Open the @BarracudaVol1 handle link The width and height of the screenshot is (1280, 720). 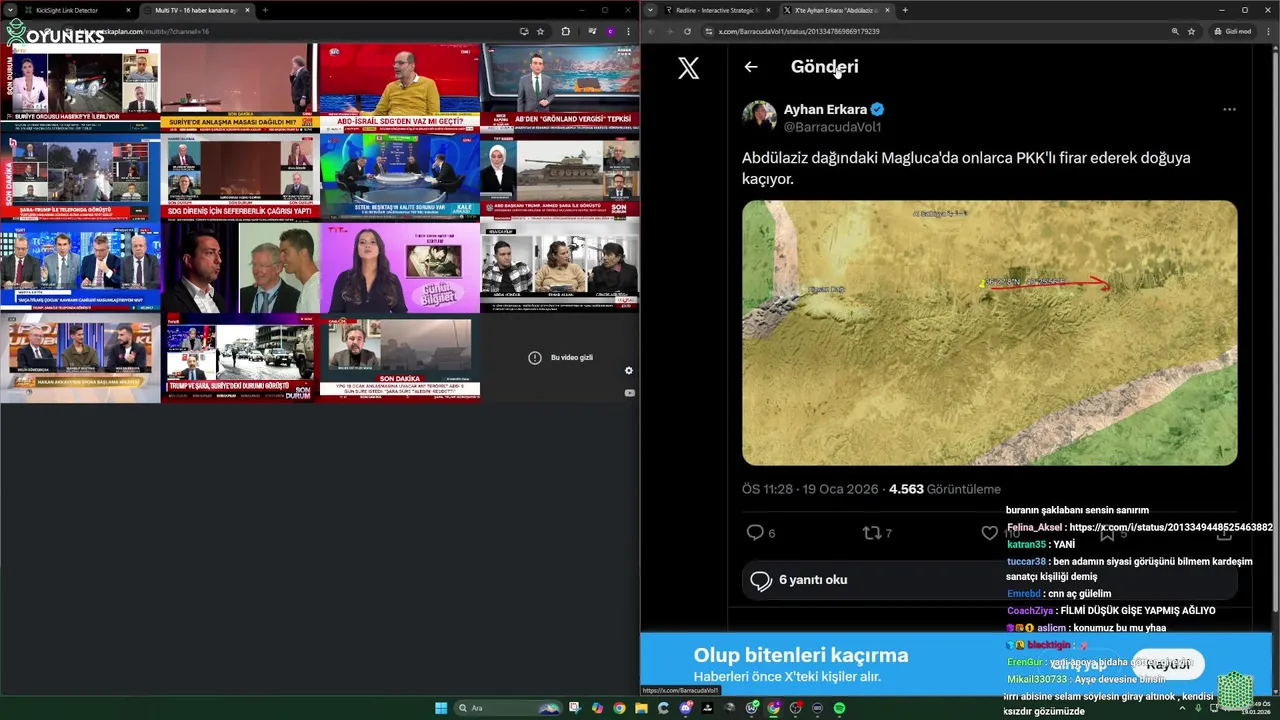(x=832, y=127)
